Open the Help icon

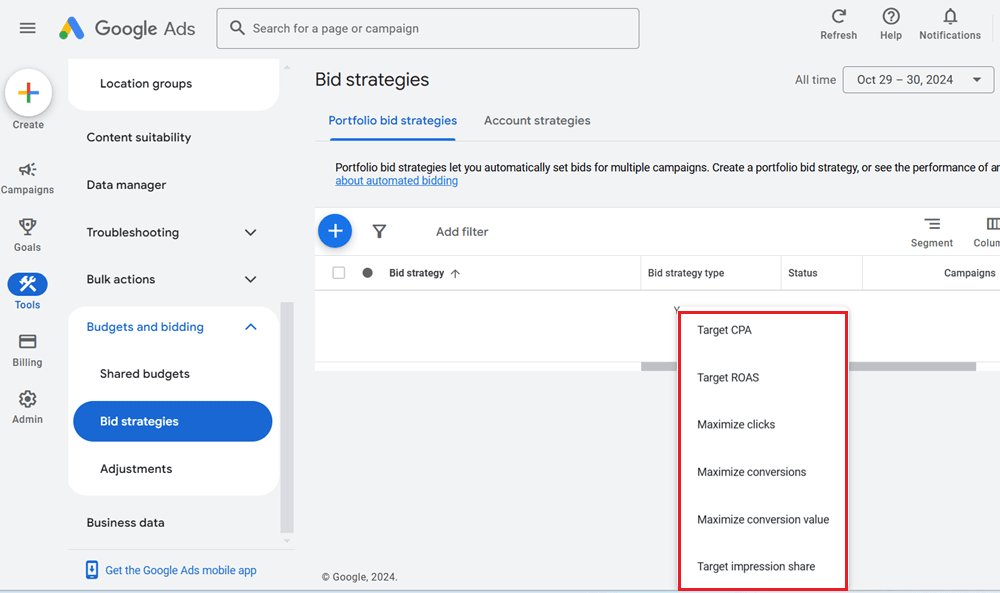890,18
